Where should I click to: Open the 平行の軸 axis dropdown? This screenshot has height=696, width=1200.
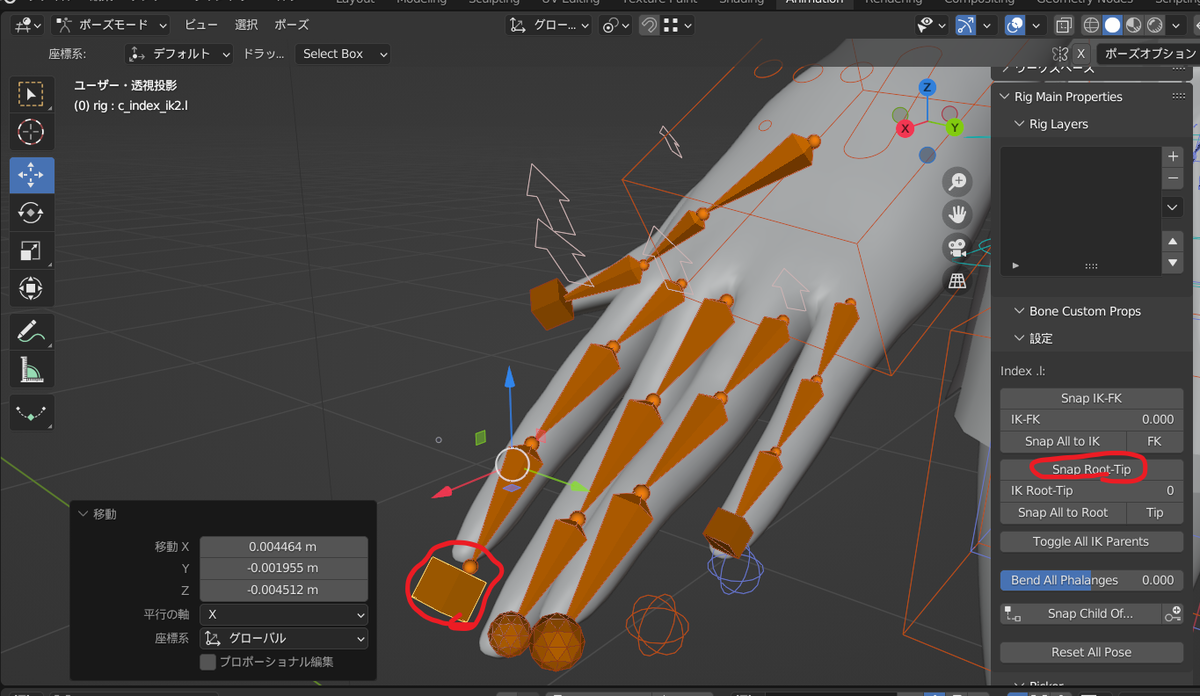[x=283, y=614]
